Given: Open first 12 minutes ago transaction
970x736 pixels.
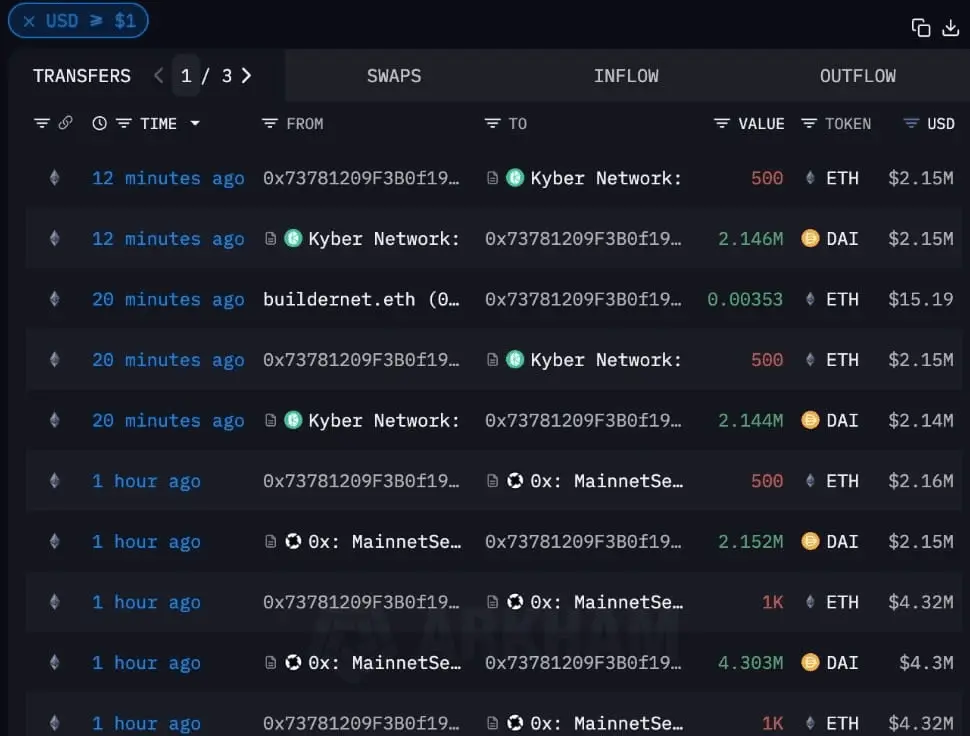Looking at the screenshot, I should coord(168,178).
